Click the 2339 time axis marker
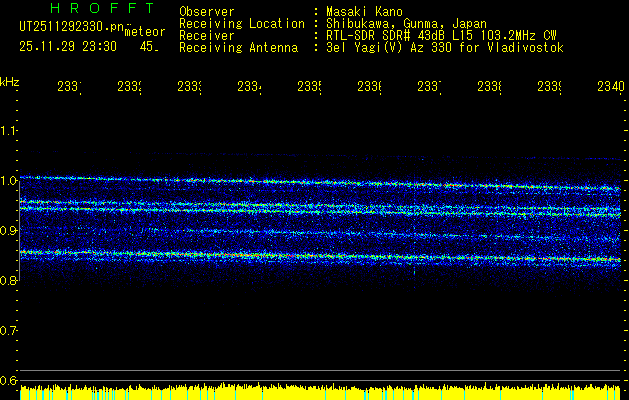This screenshot has width=629, height=400. click(549, 86)
